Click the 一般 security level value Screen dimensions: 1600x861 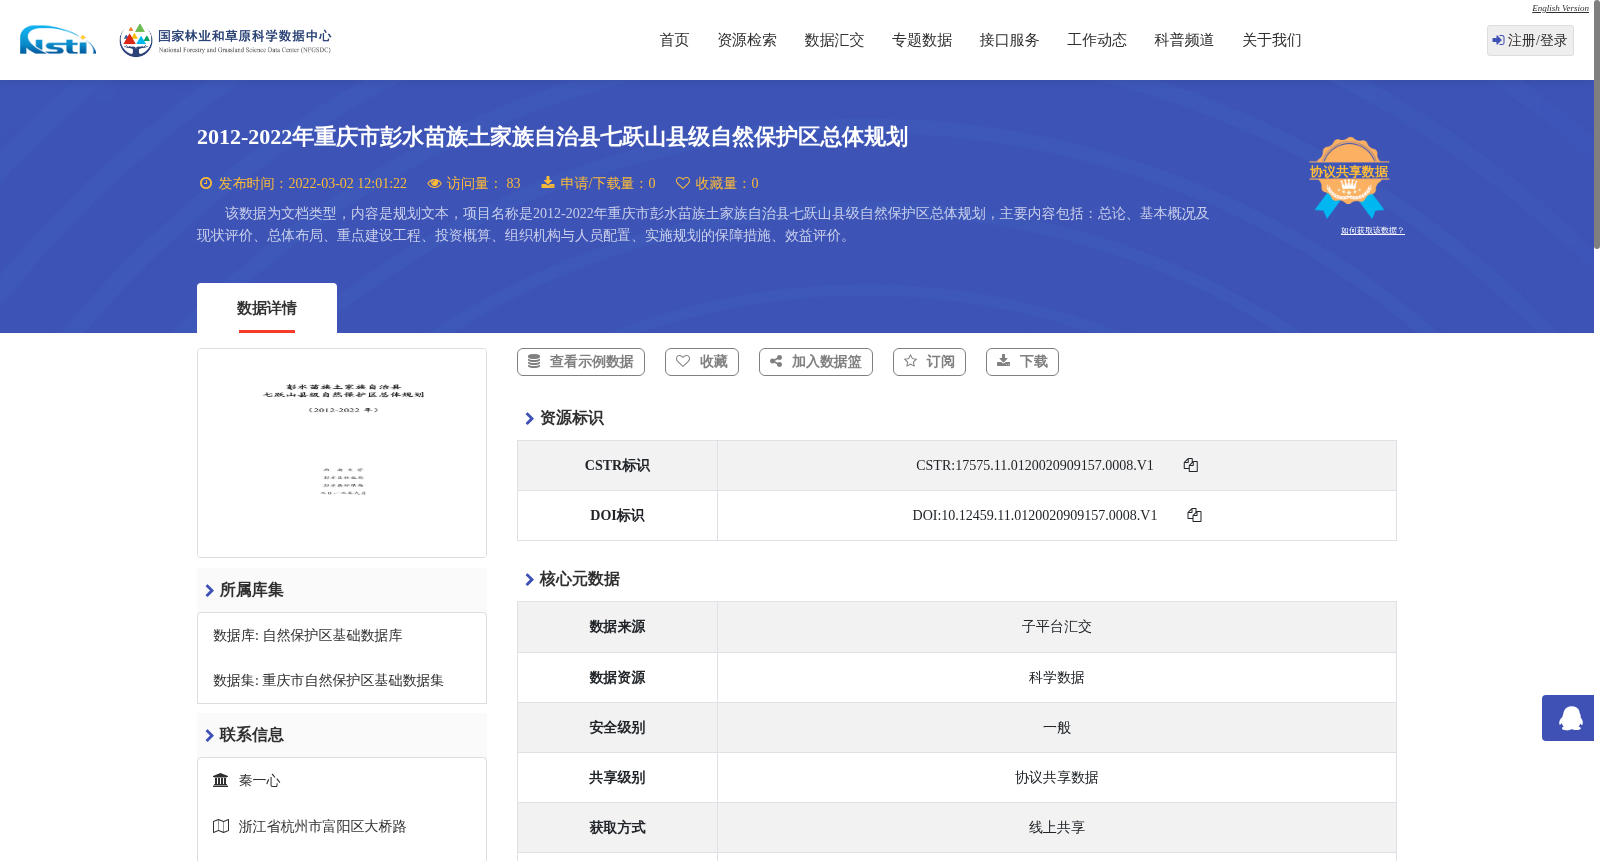pos(1057,727)
